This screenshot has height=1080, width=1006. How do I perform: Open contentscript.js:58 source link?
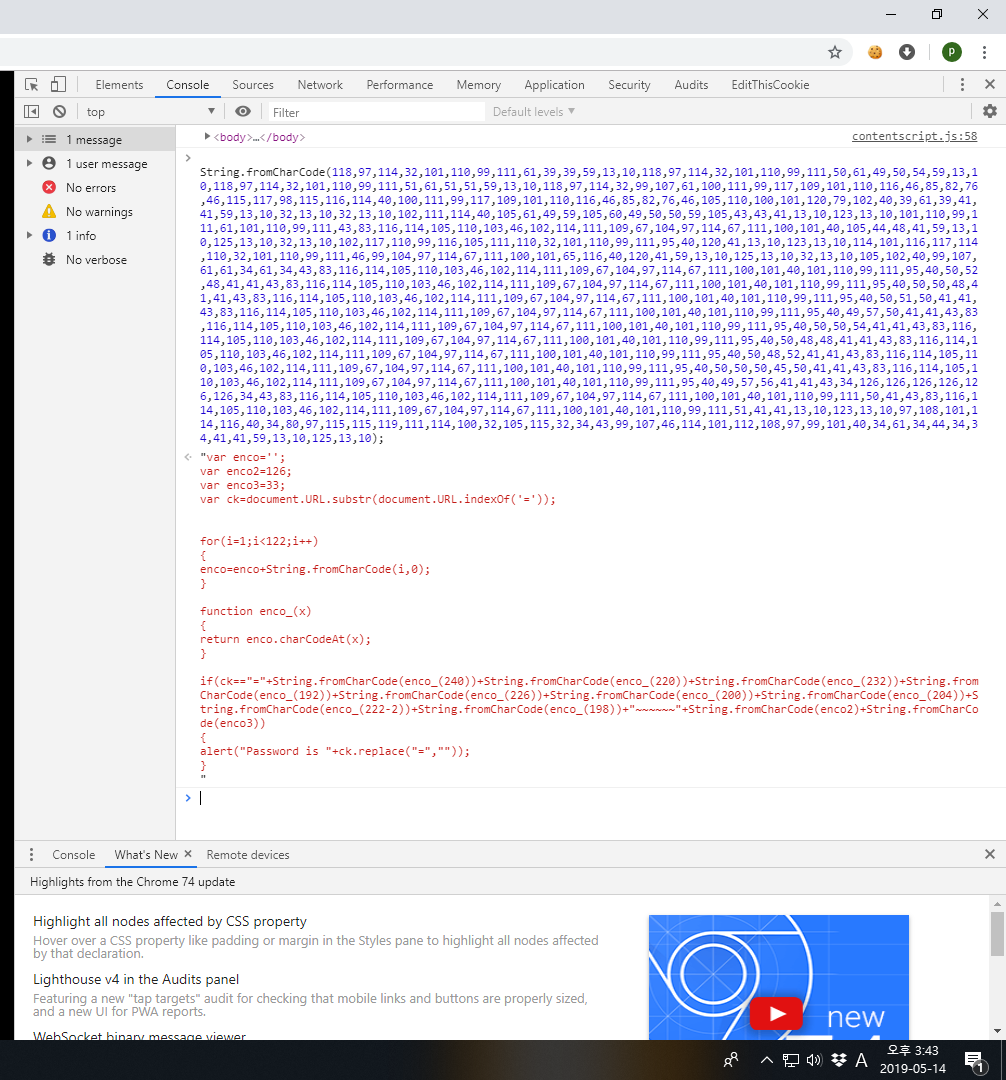(914, 136)
